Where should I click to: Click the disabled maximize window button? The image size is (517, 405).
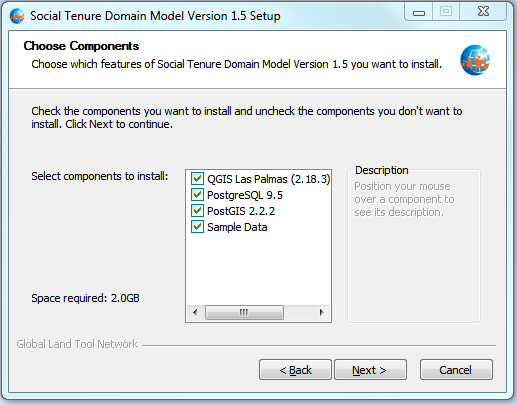446,12
